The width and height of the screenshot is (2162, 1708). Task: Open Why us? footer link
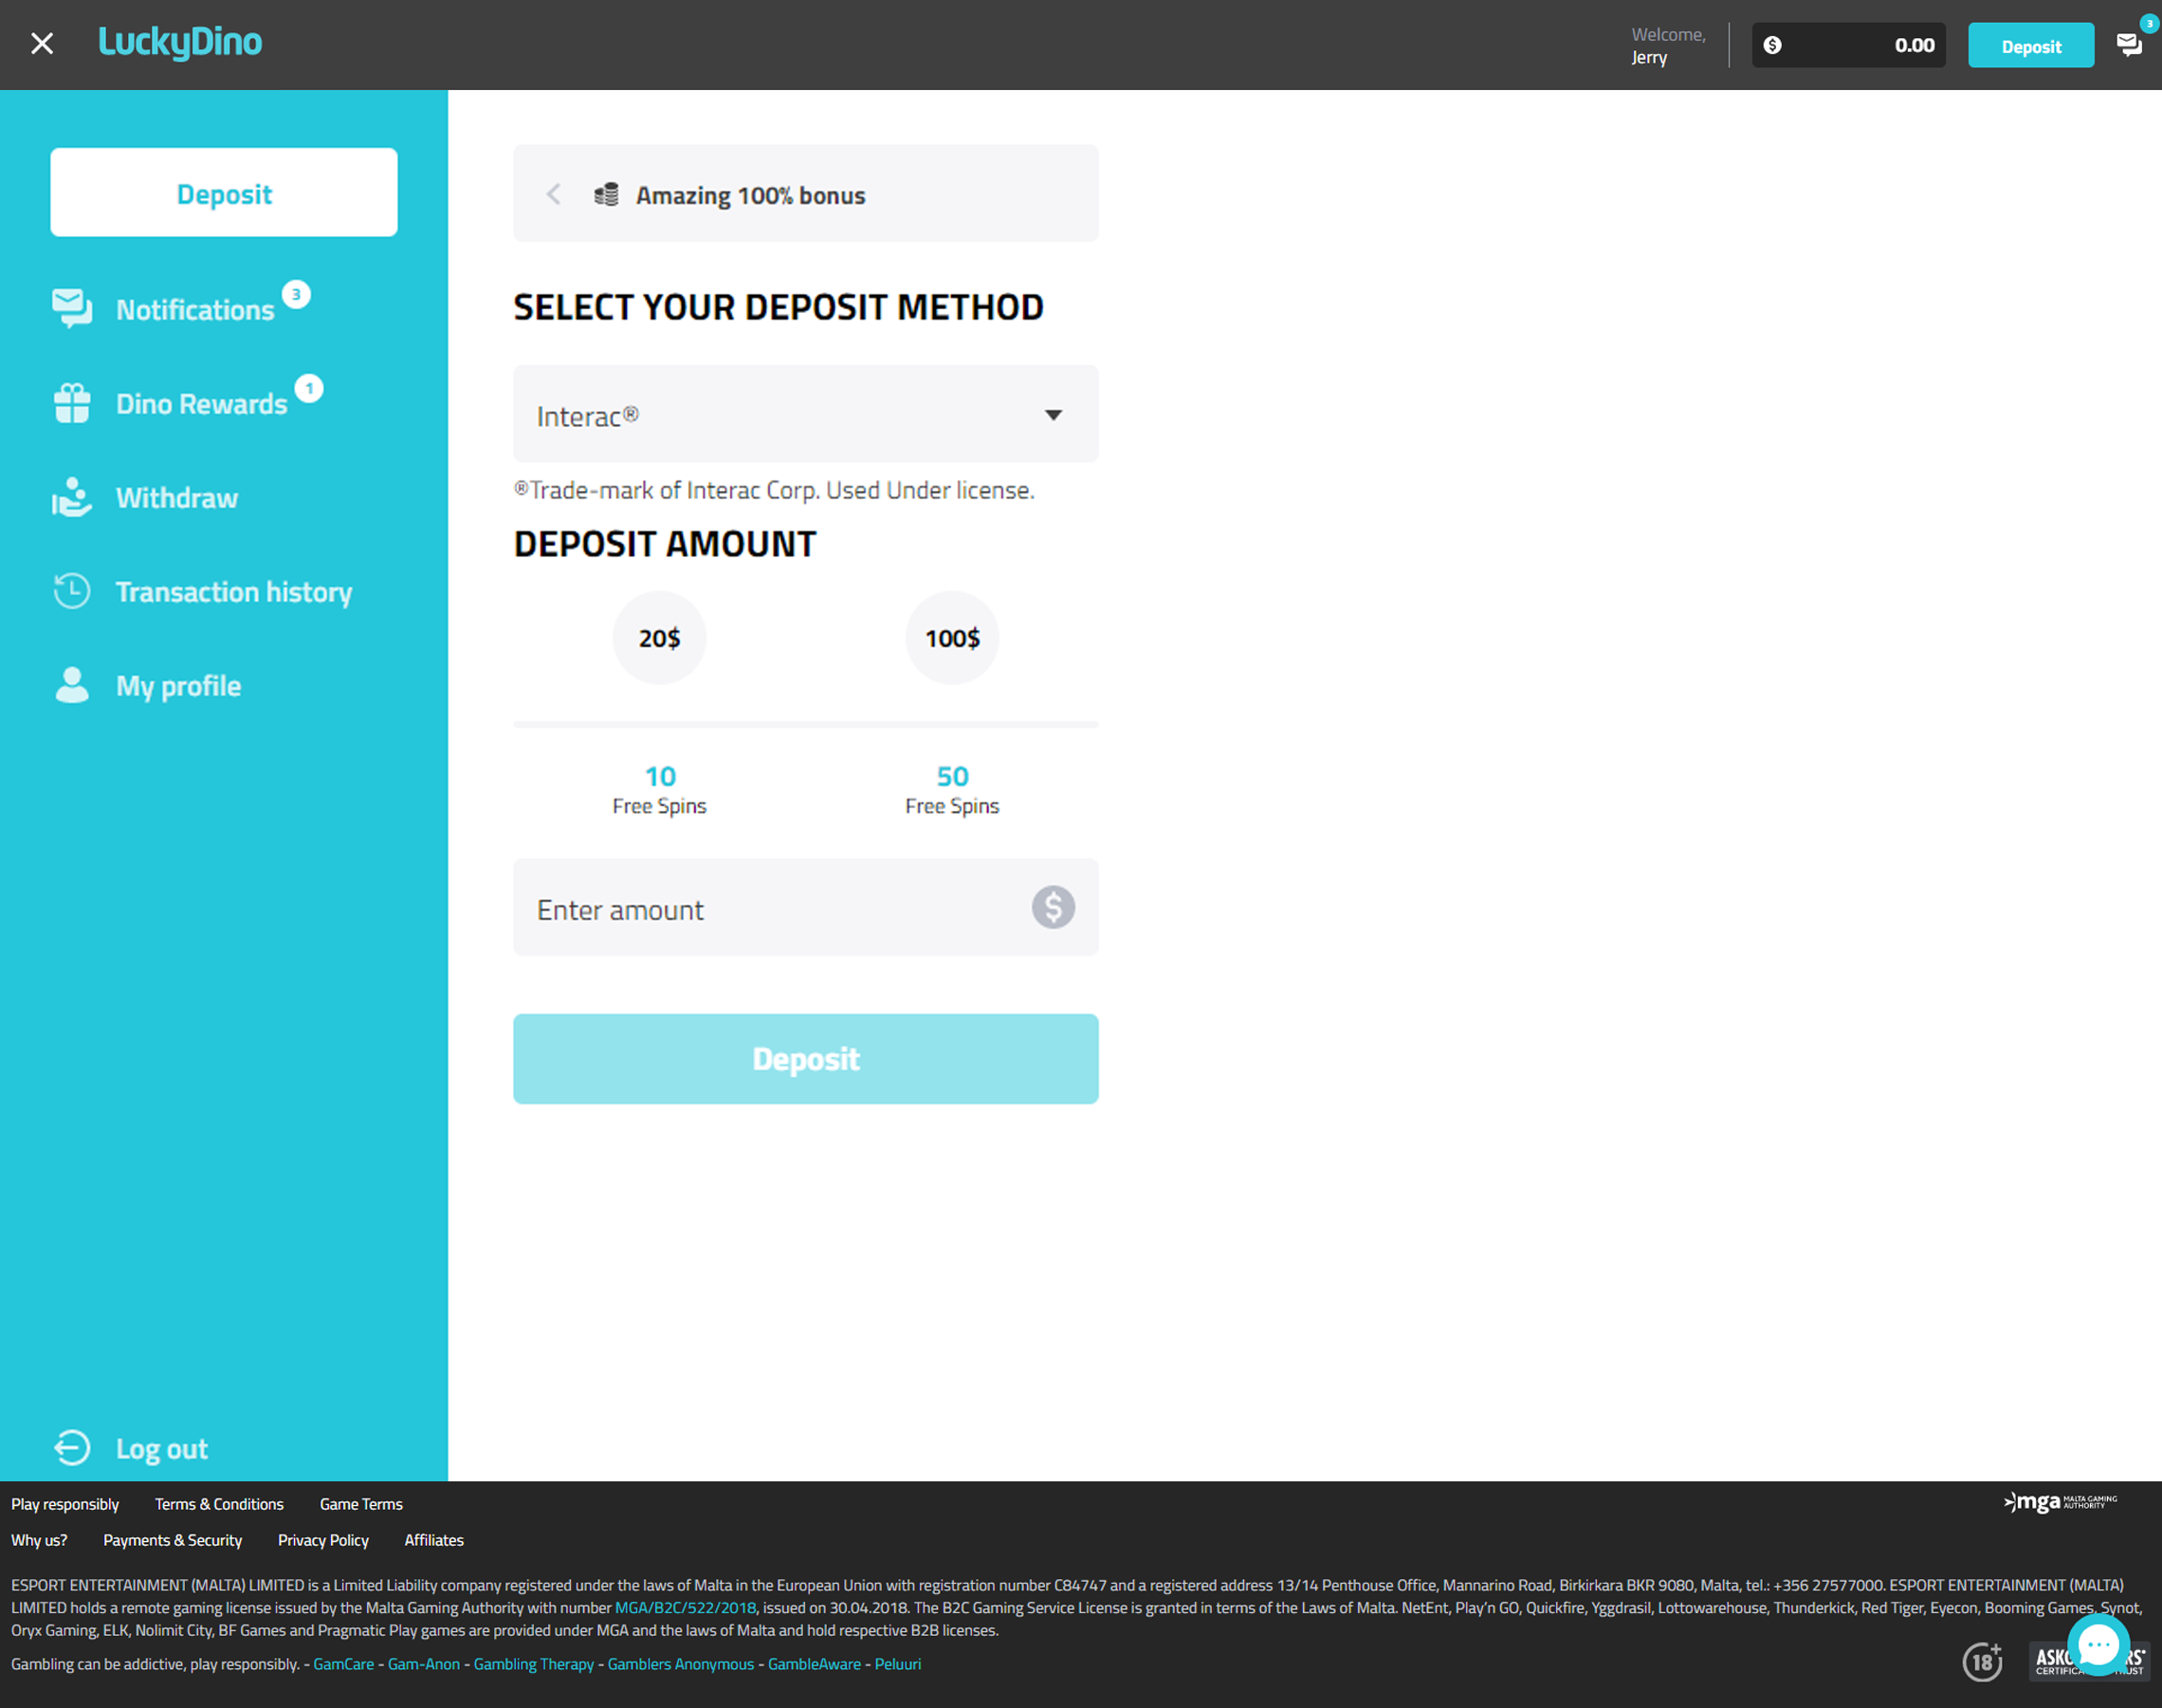coord(39,1540)
